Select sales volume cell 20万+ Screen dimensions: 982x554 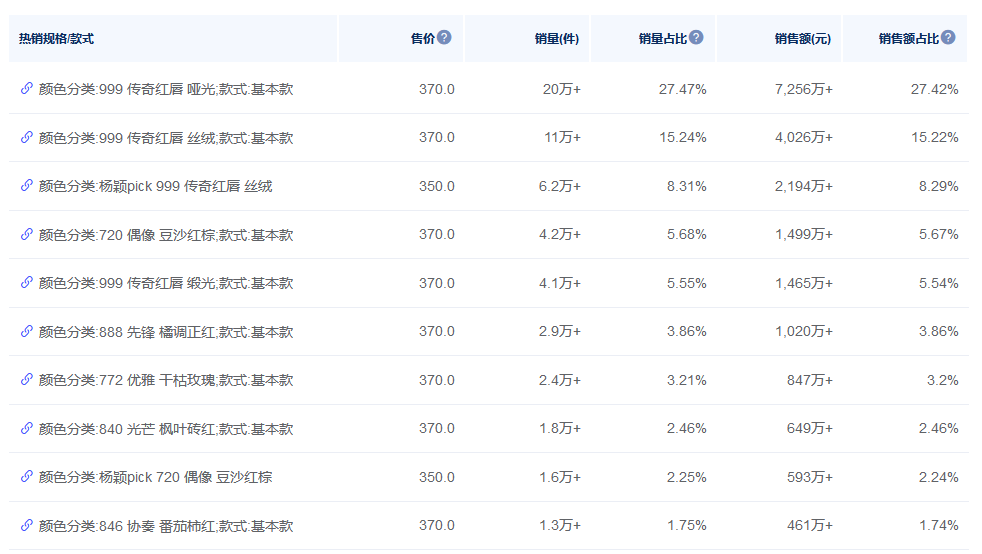562,90
